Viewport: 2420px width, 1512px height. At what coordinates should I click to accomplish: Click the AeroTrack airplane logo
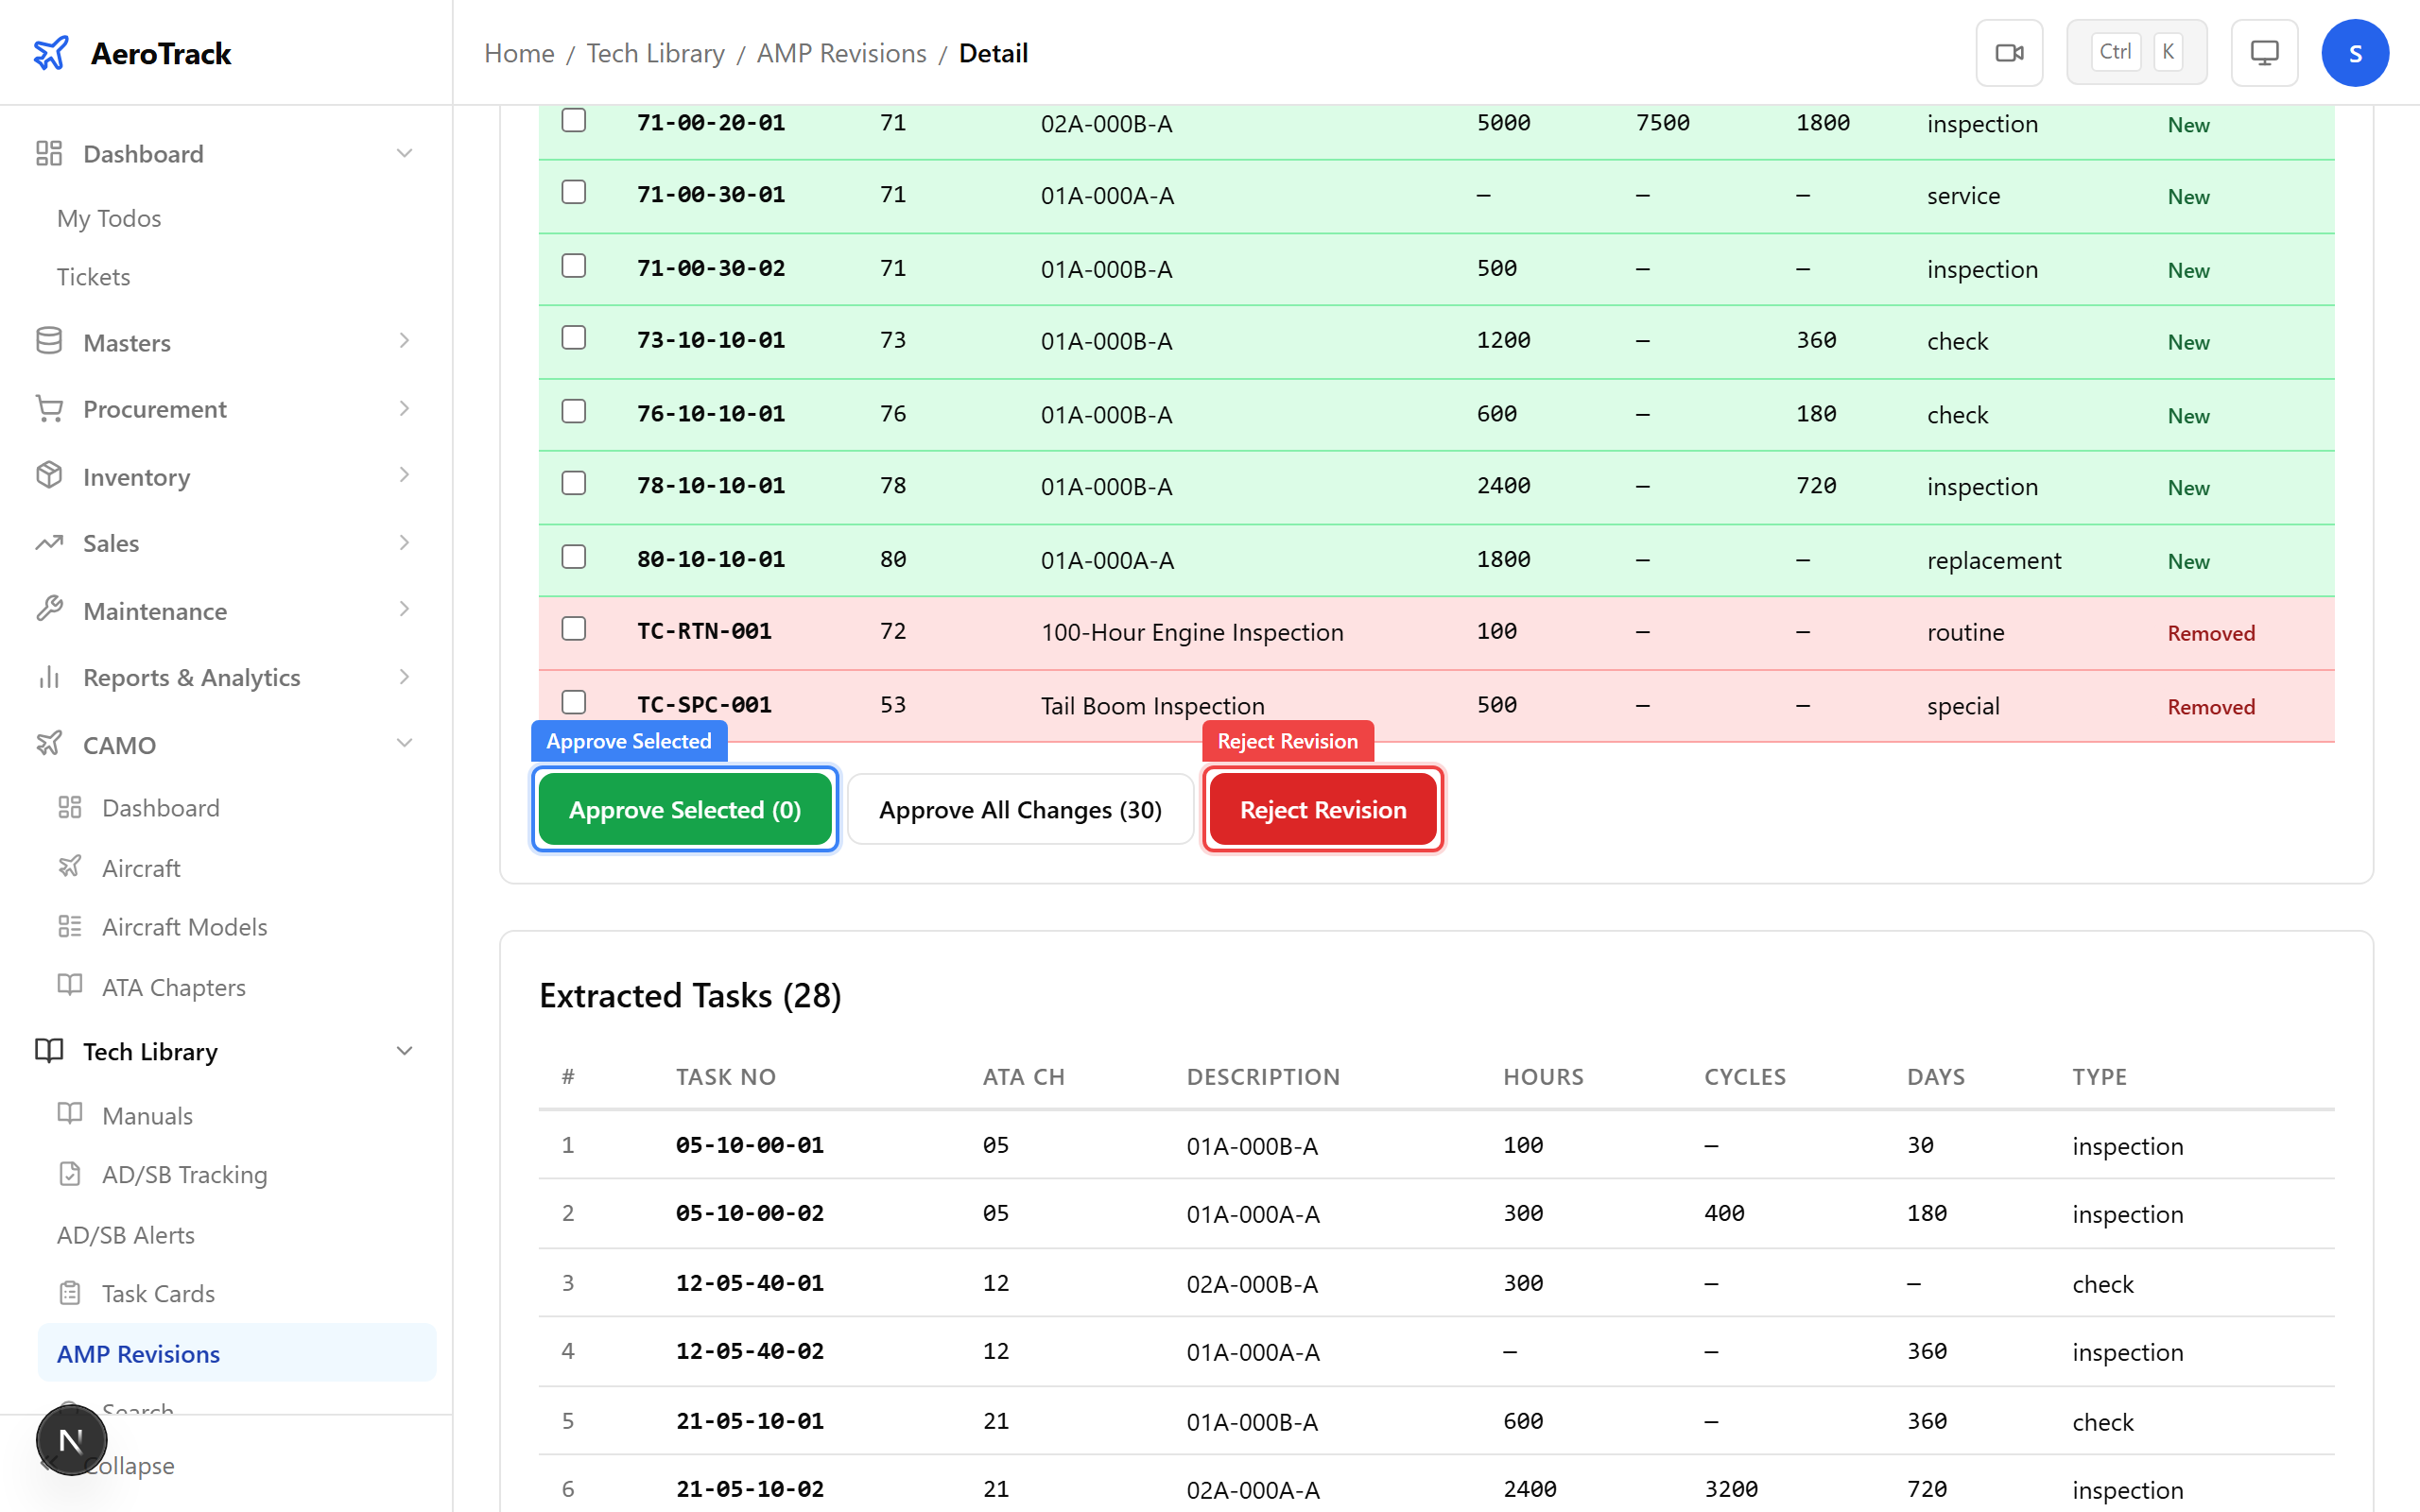pos(51,53)
